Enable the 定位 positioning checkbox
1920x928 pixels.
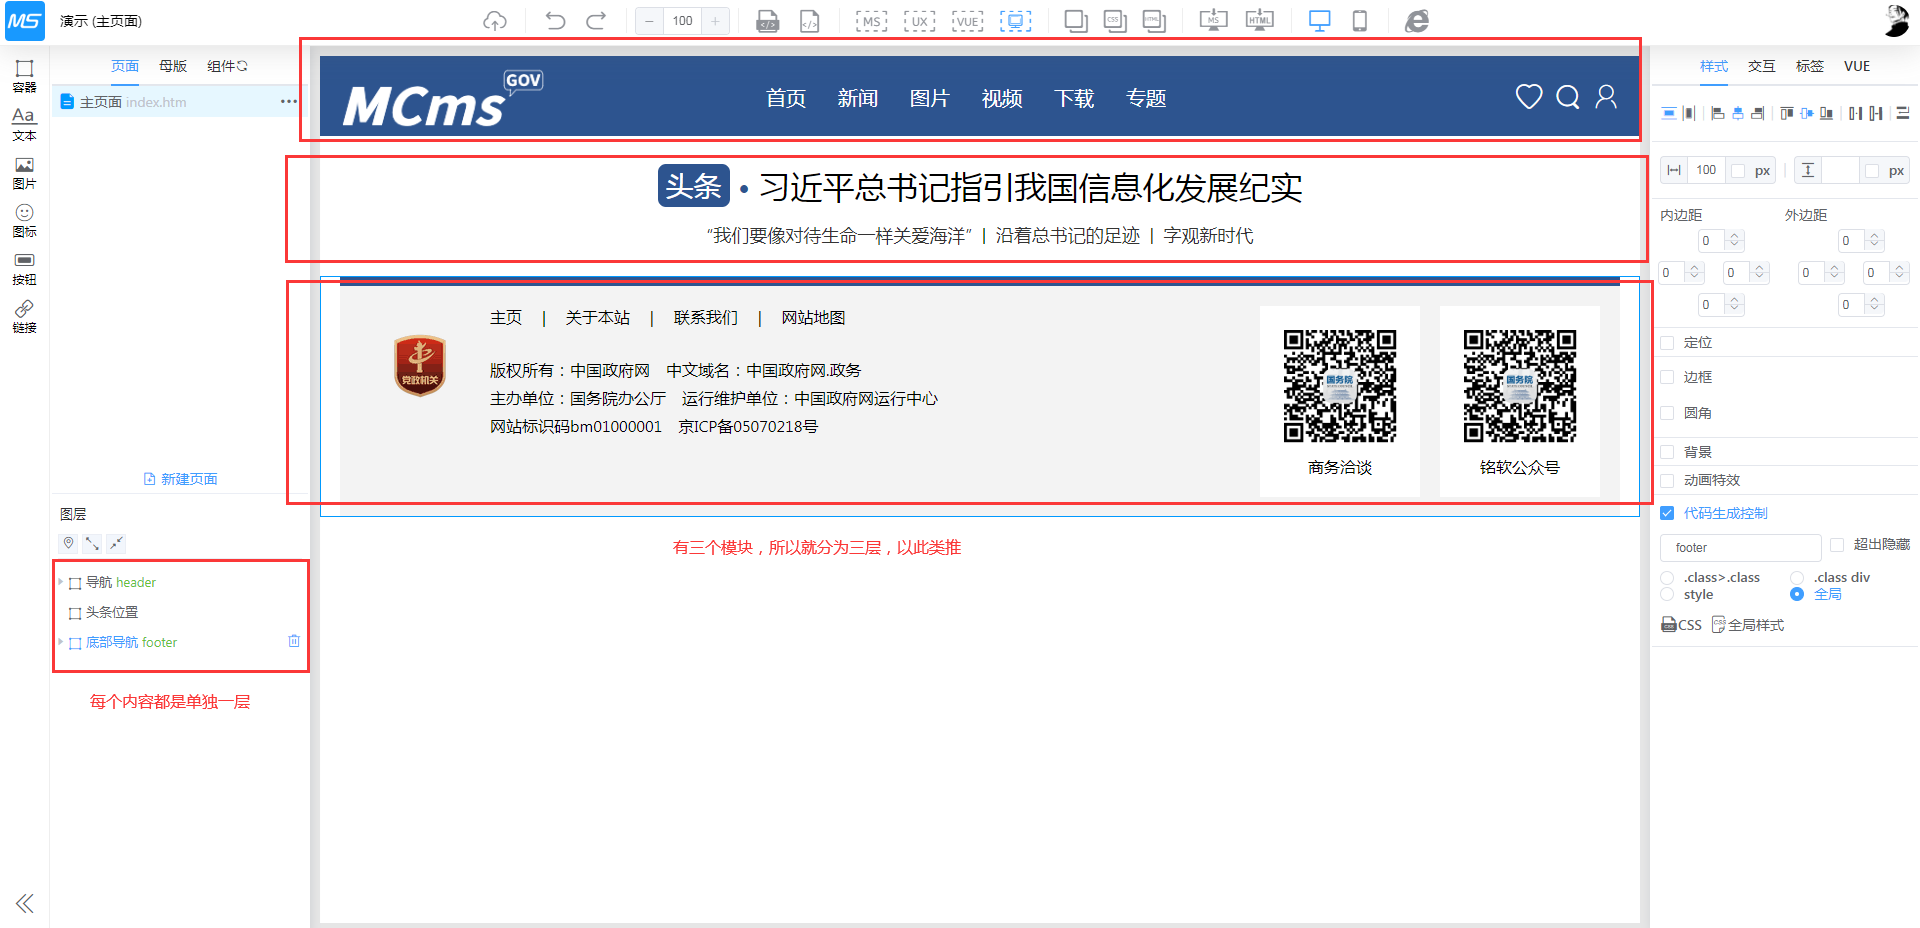click(x=1667, y=343)
